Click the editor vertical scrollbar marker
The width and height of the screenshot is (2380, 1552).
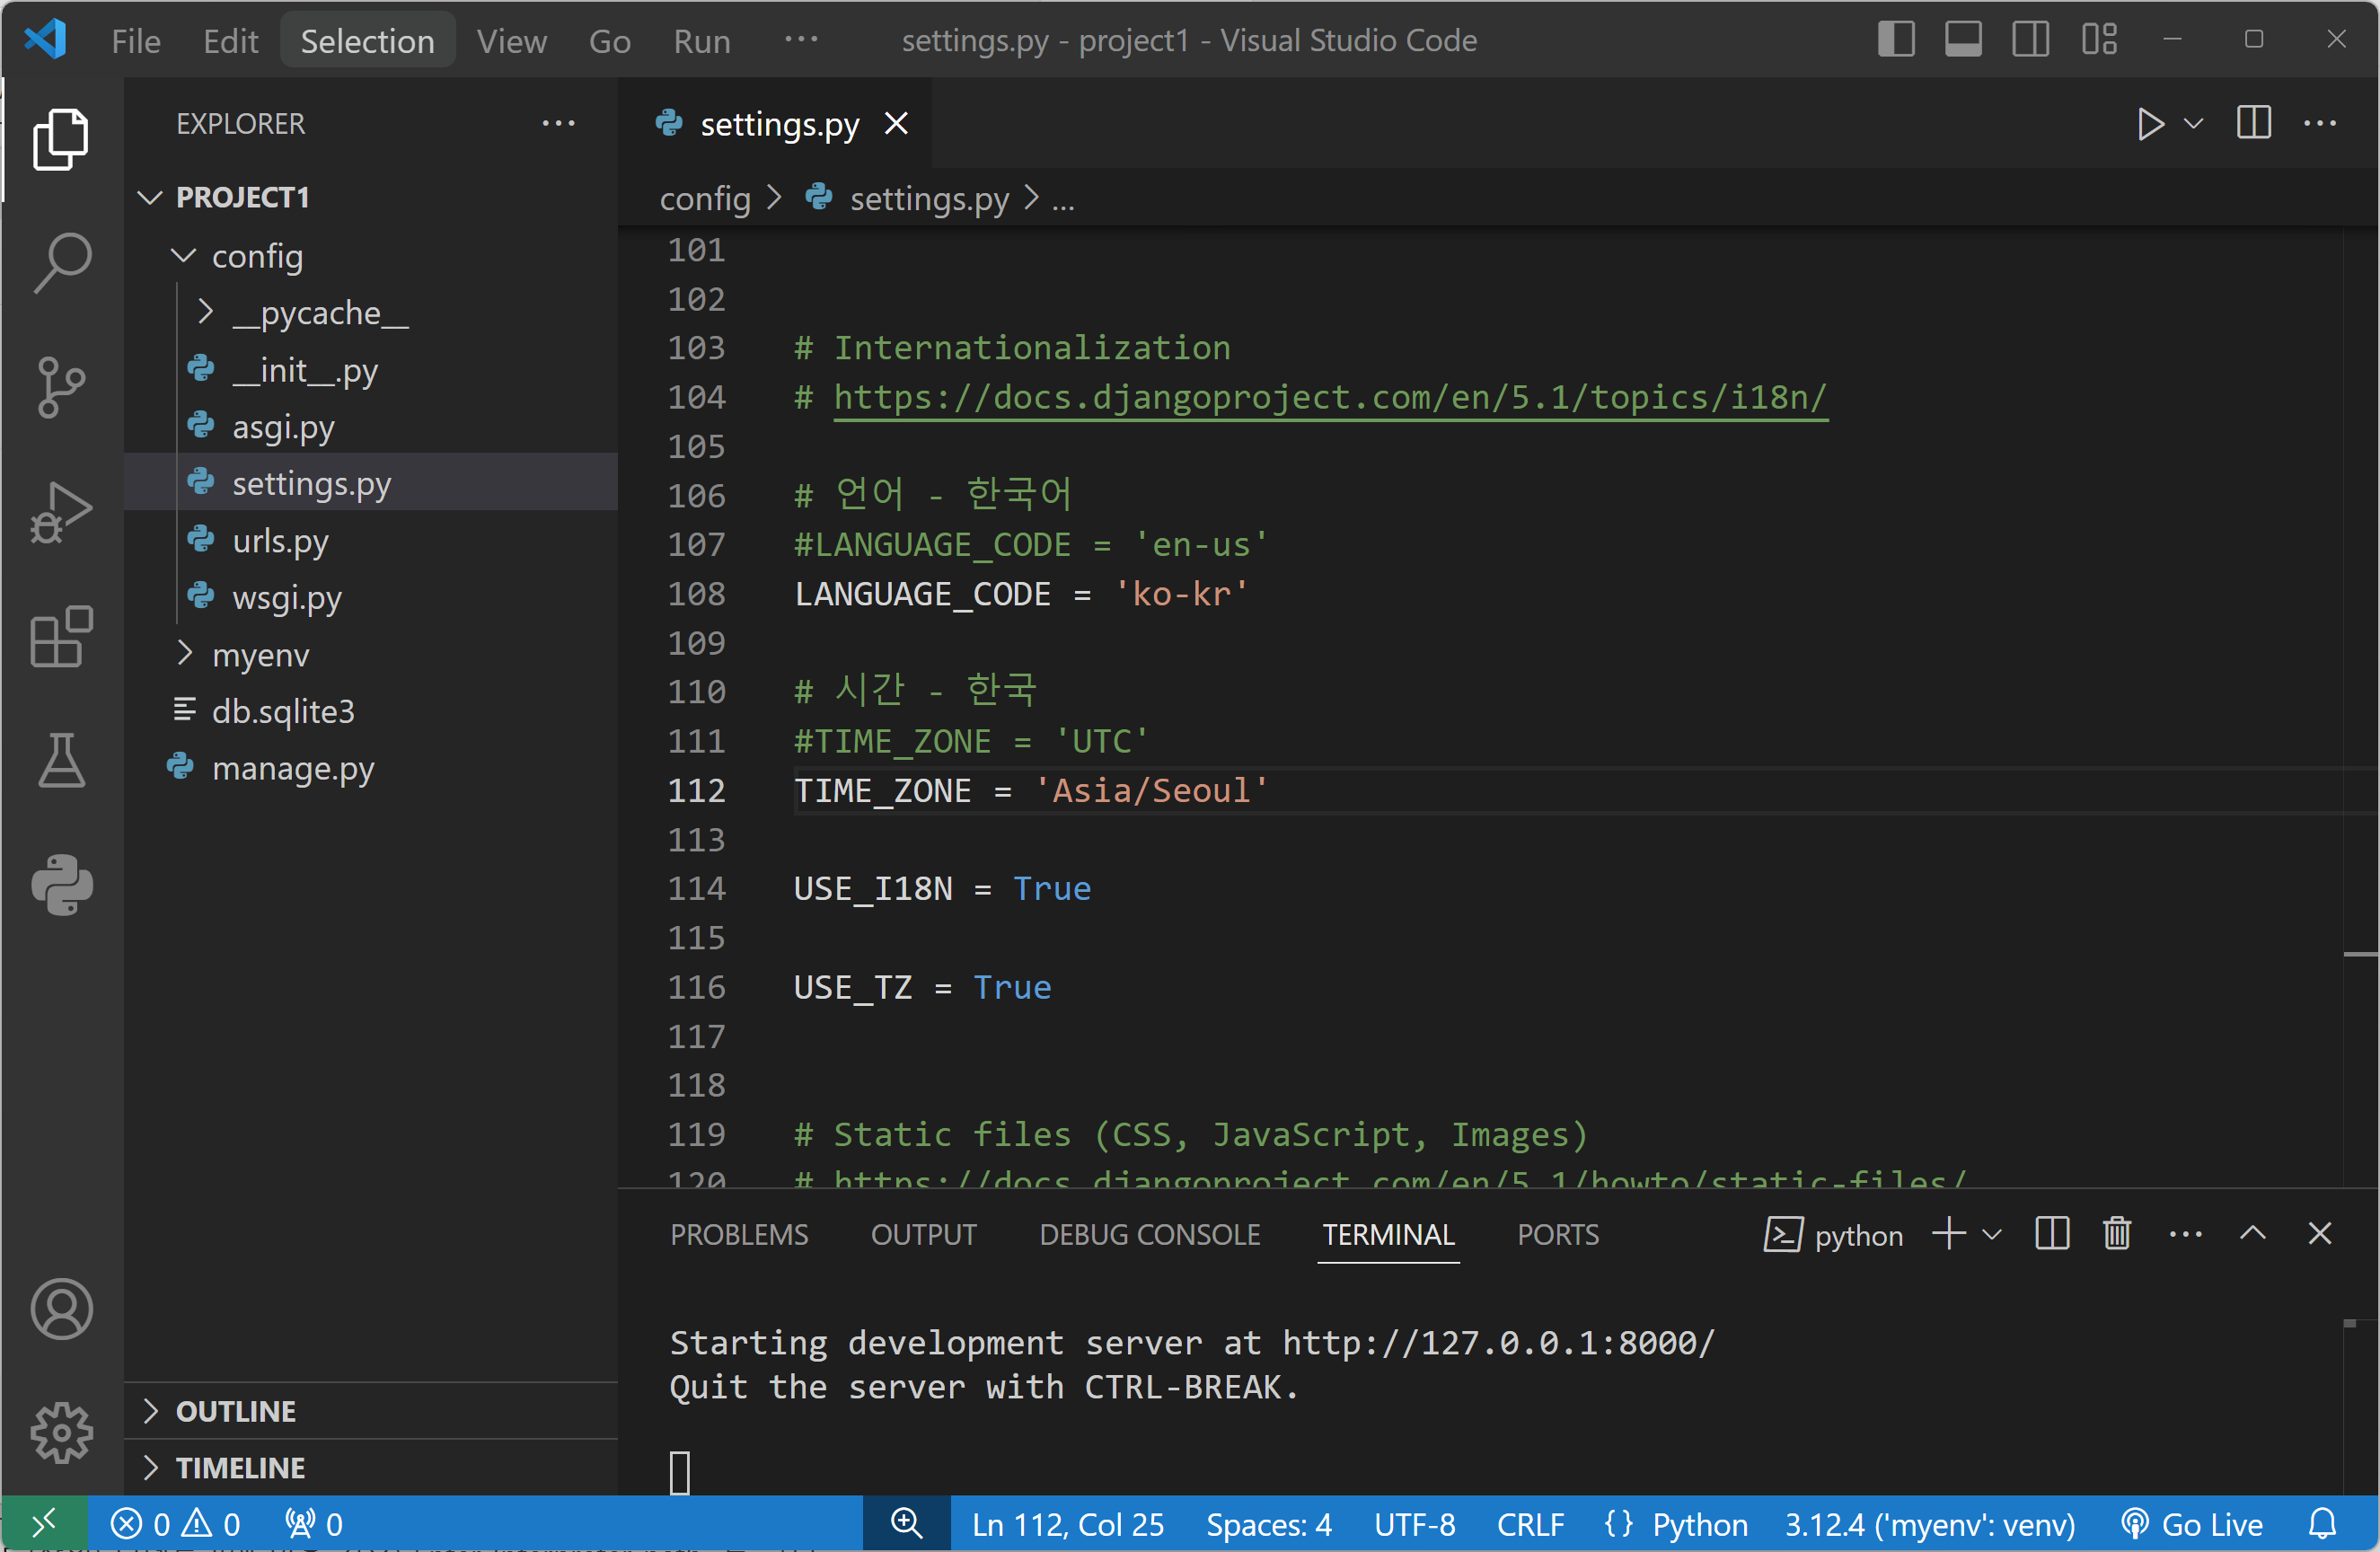pos(2359,955)
